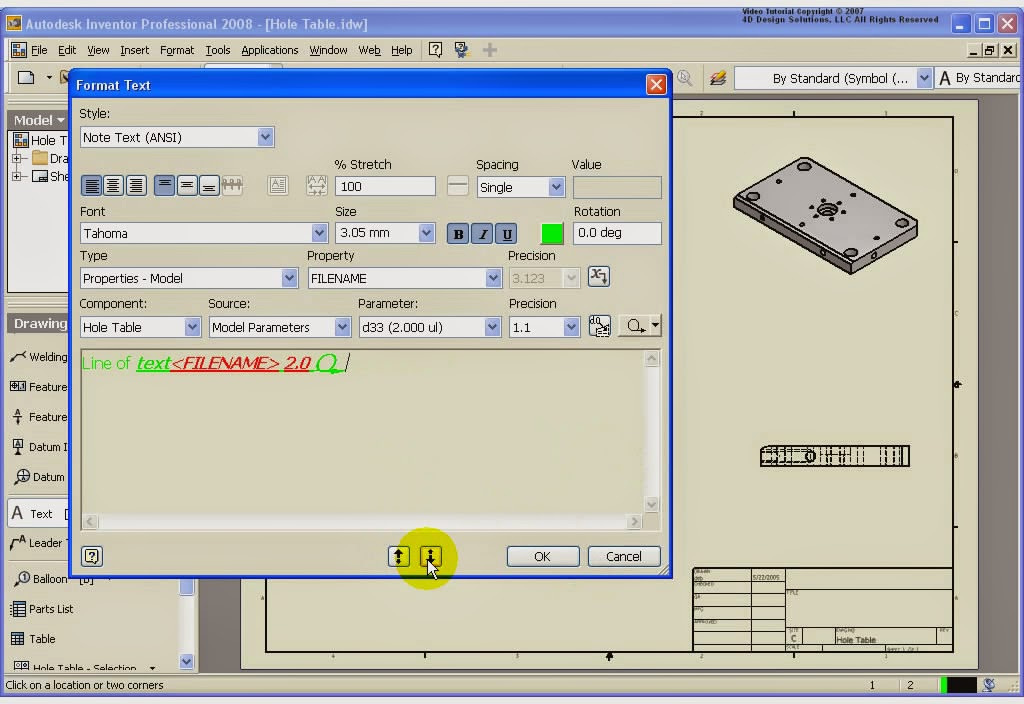Click the green text color swatch

[x=552, y=234]
